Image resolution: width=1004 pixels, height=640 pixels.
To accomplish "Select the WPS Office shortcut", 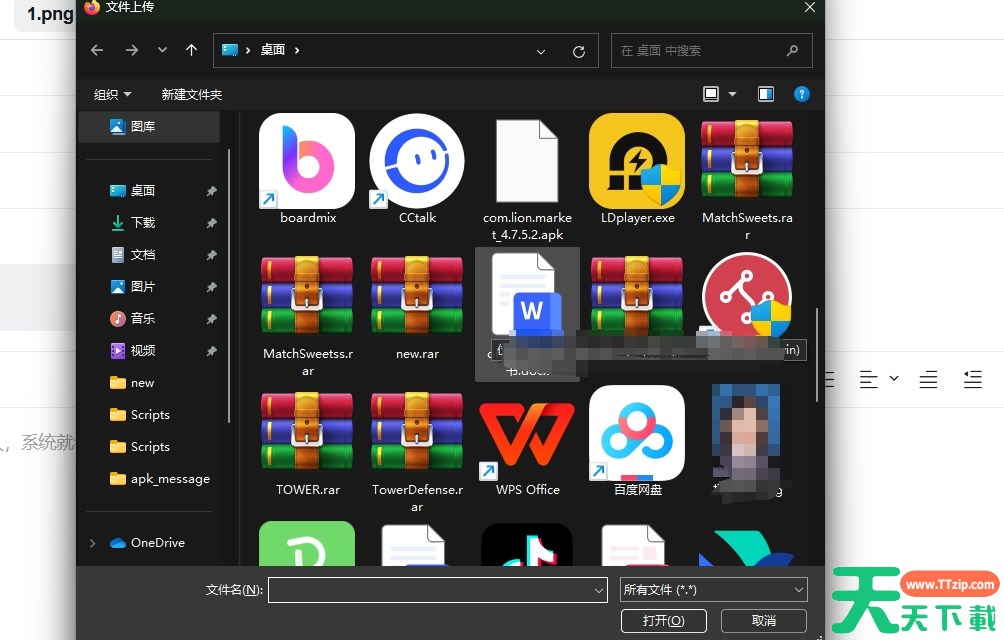I will (x=527, y=433).
